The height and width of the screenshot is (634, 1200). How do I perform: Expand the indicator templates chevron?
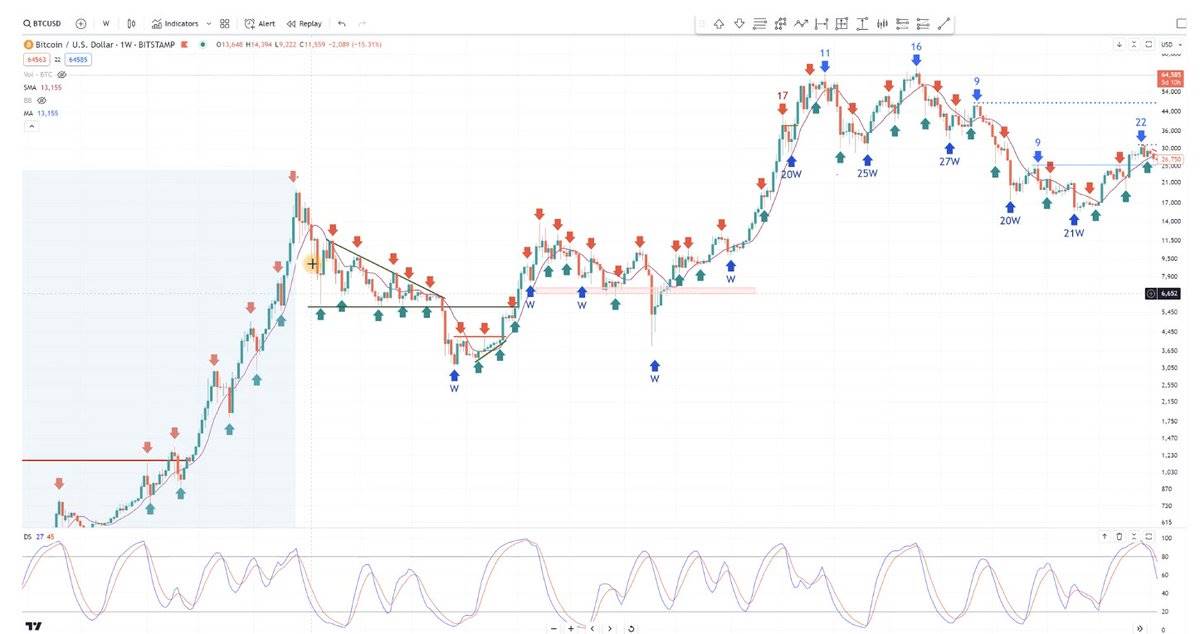208,23
